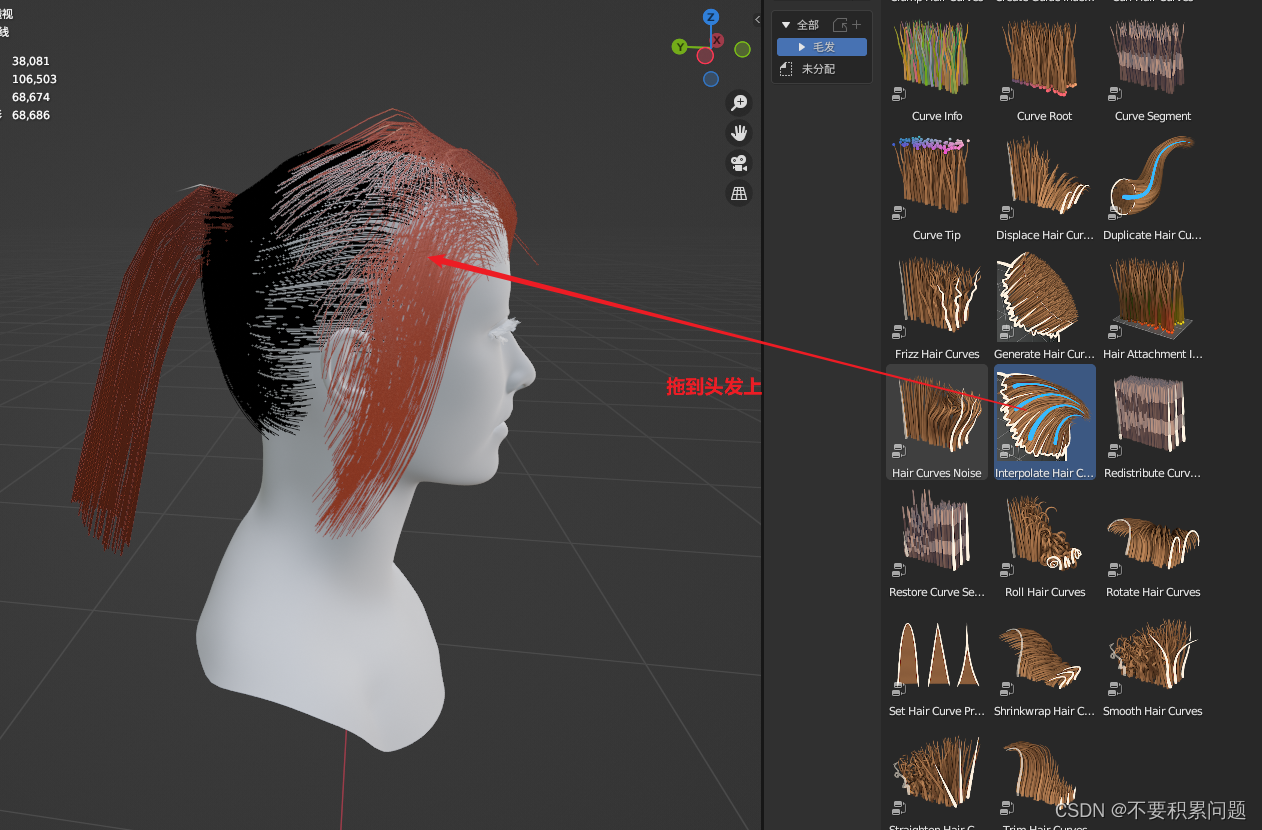The height and width of the screenshot is (830, 1262).
Task: Select the Hair Curves Noise asset
Action: click(937, 422)
